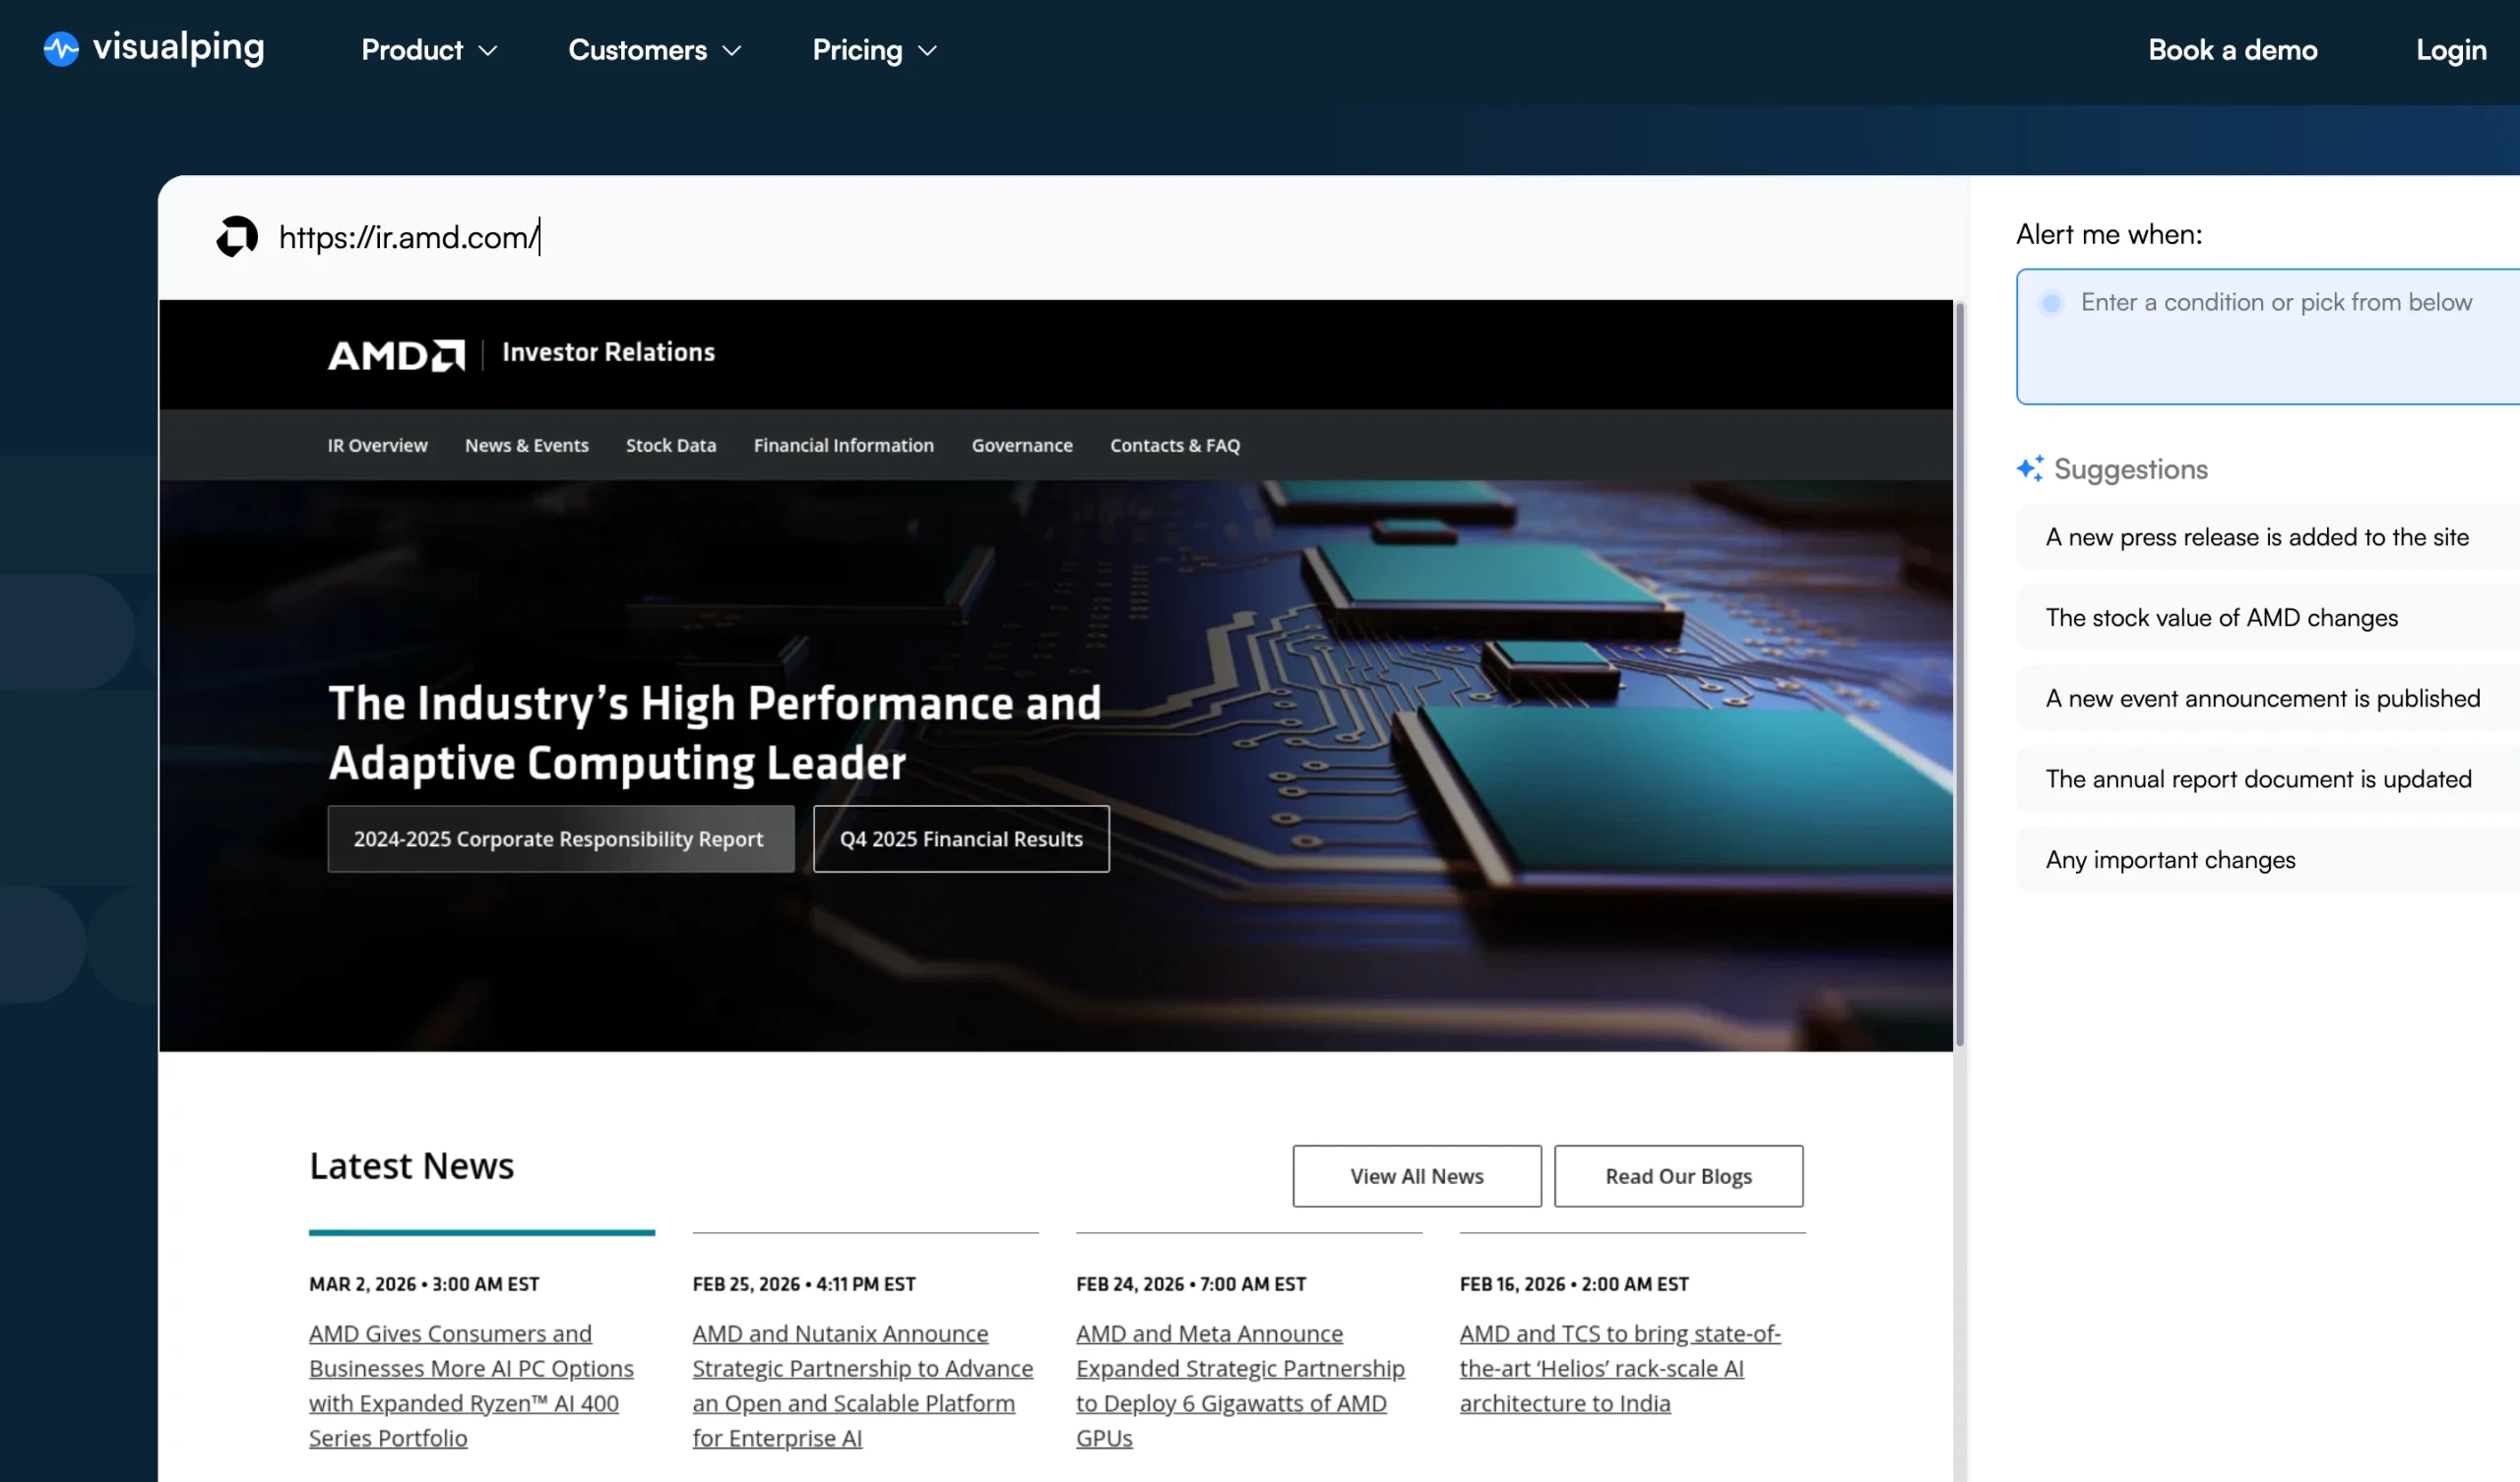Screen dimensions: 2520x1482
Task: Open News & Events tab on AMD page
Action: click(x=526, y=445)
